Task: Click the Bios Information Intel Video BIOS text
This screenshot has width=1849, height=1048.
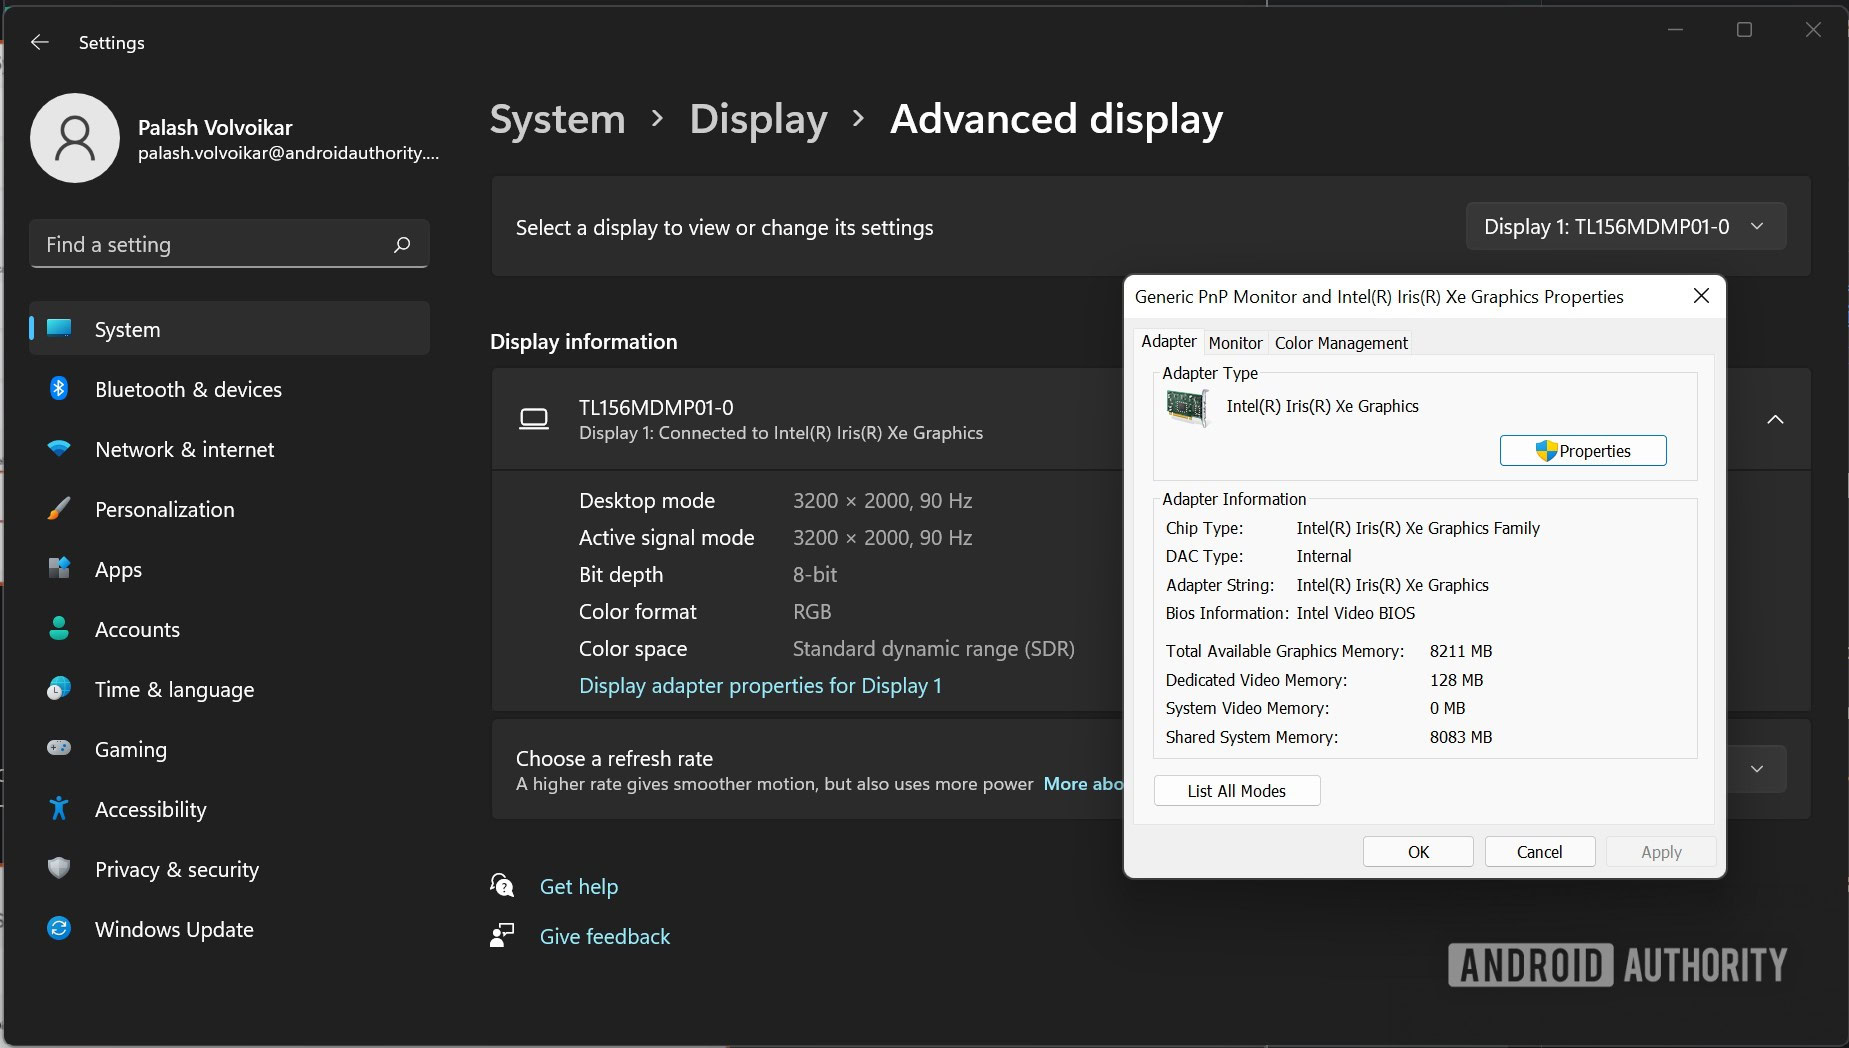Action: coord(1356,613)
